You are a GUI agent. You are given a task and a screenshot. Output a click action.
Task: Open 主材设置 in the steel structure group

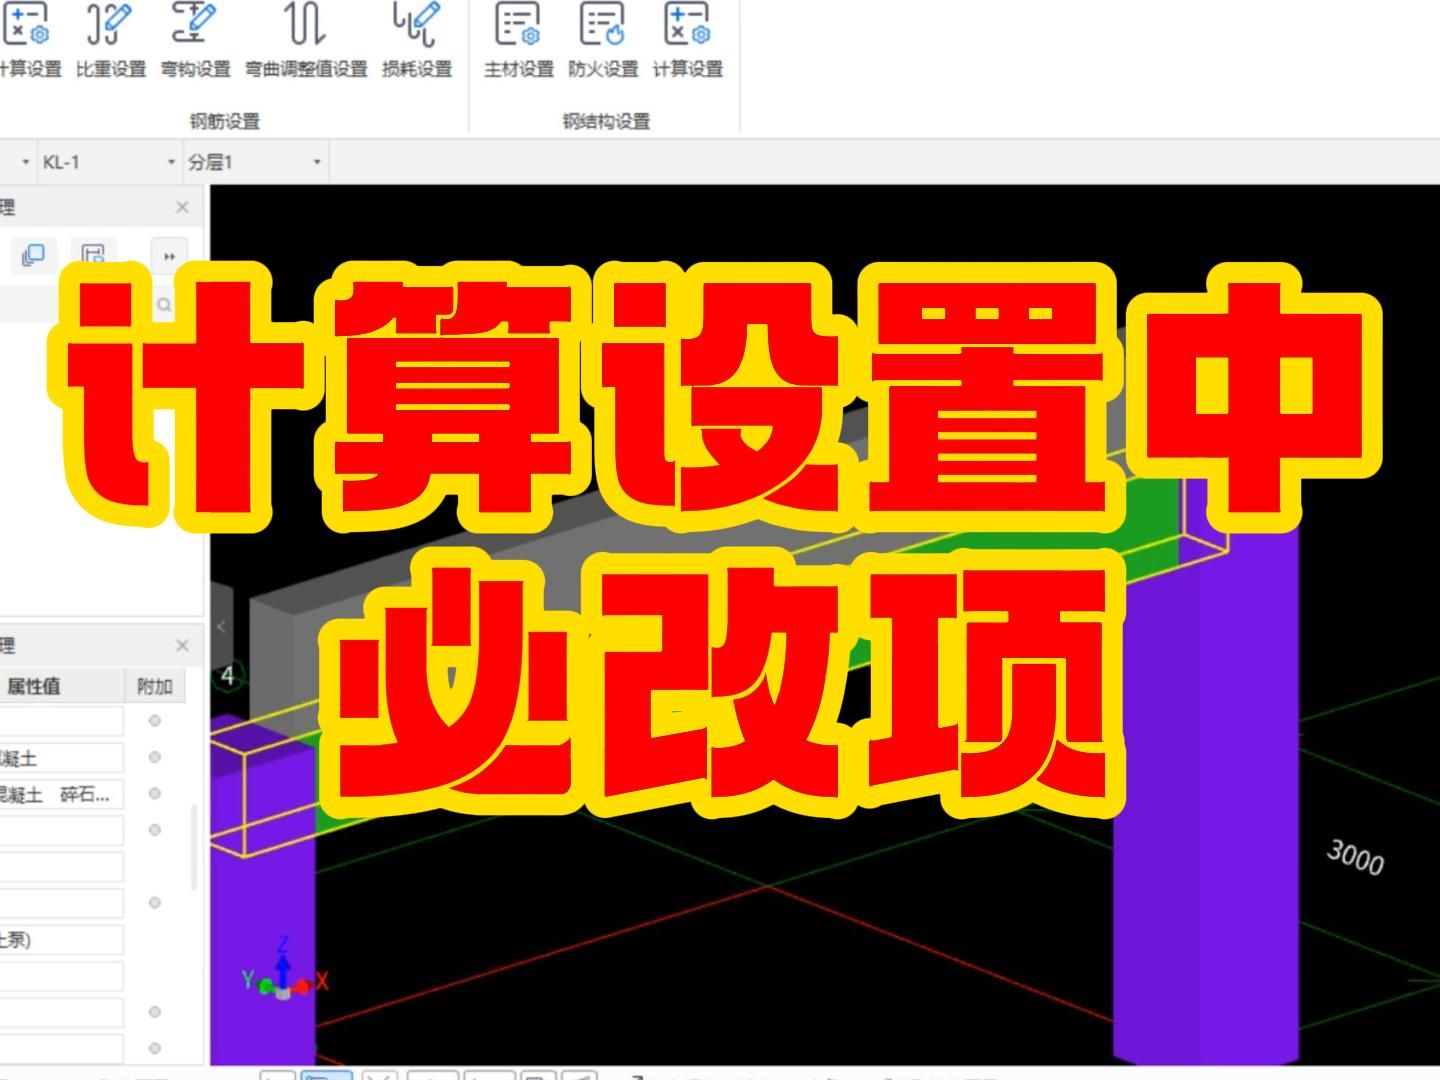point(518,40)
